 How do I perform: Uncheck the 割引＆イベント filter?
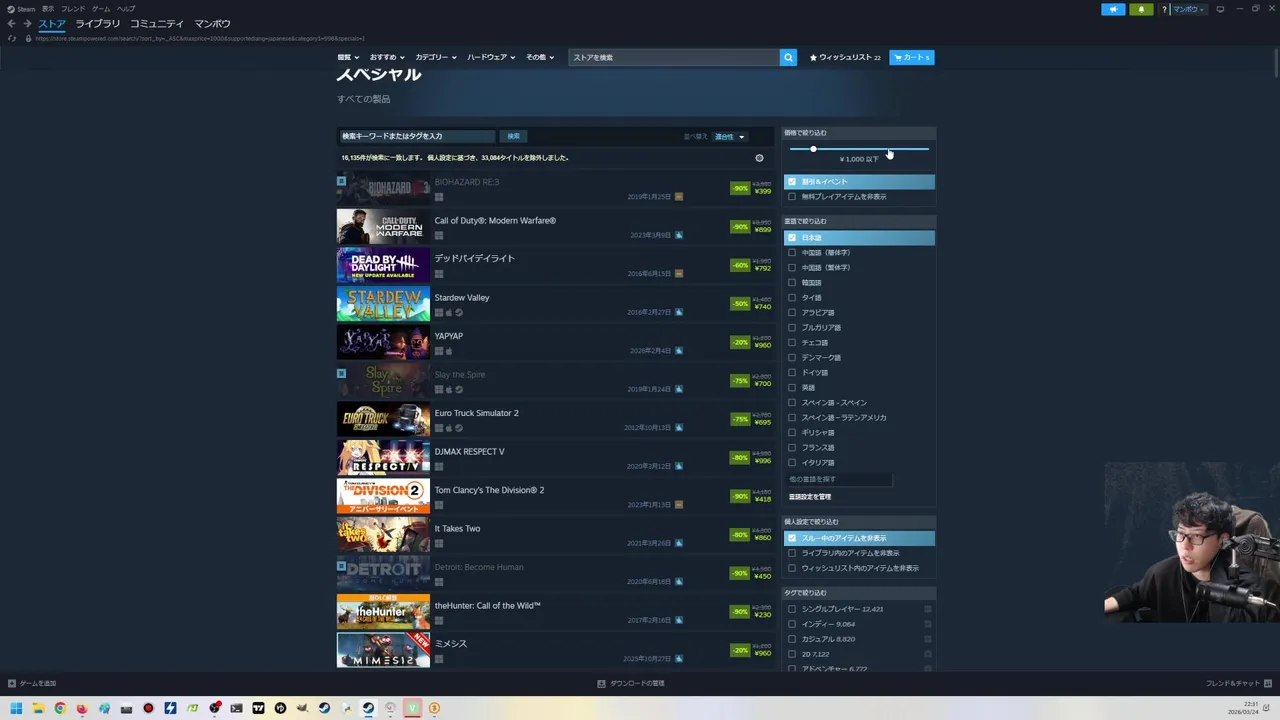pos(792,182)
